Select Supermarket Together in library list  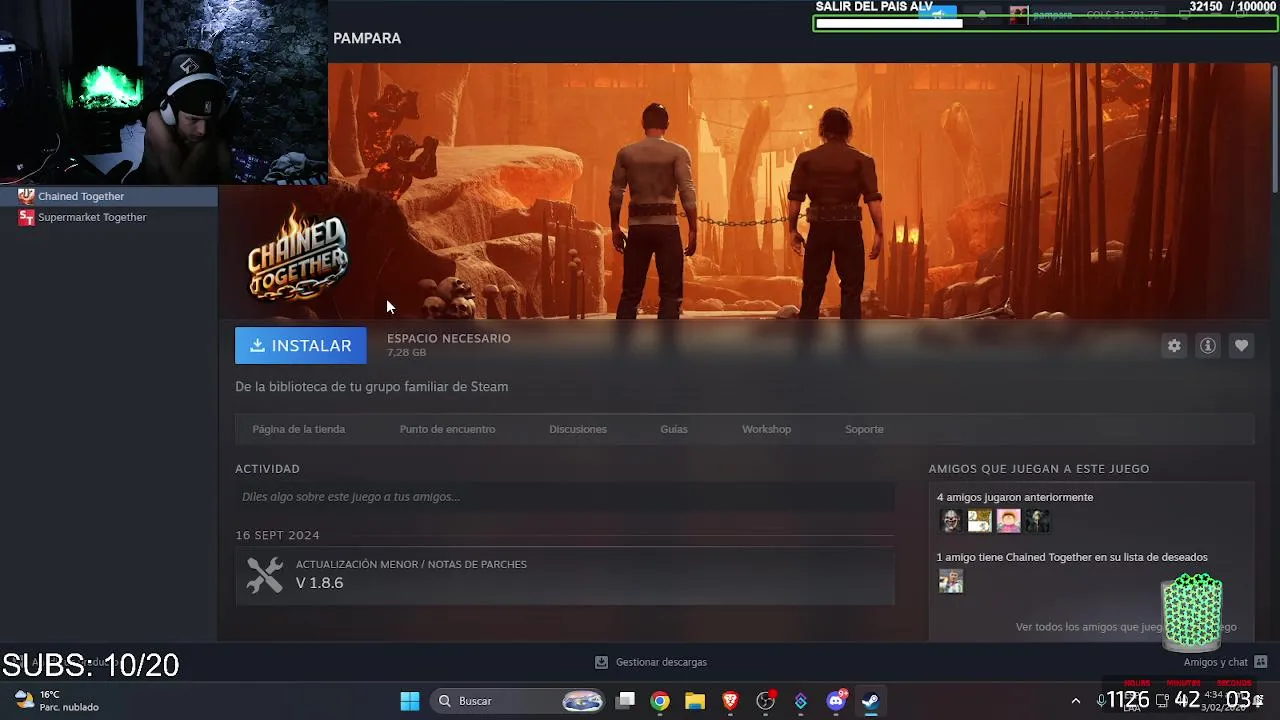[x=109, y=217]
